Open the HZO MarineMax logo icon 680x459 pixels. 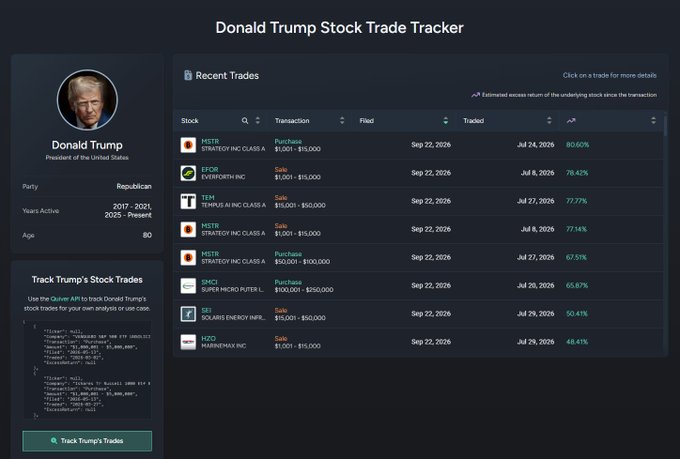[x=188, y=342]
